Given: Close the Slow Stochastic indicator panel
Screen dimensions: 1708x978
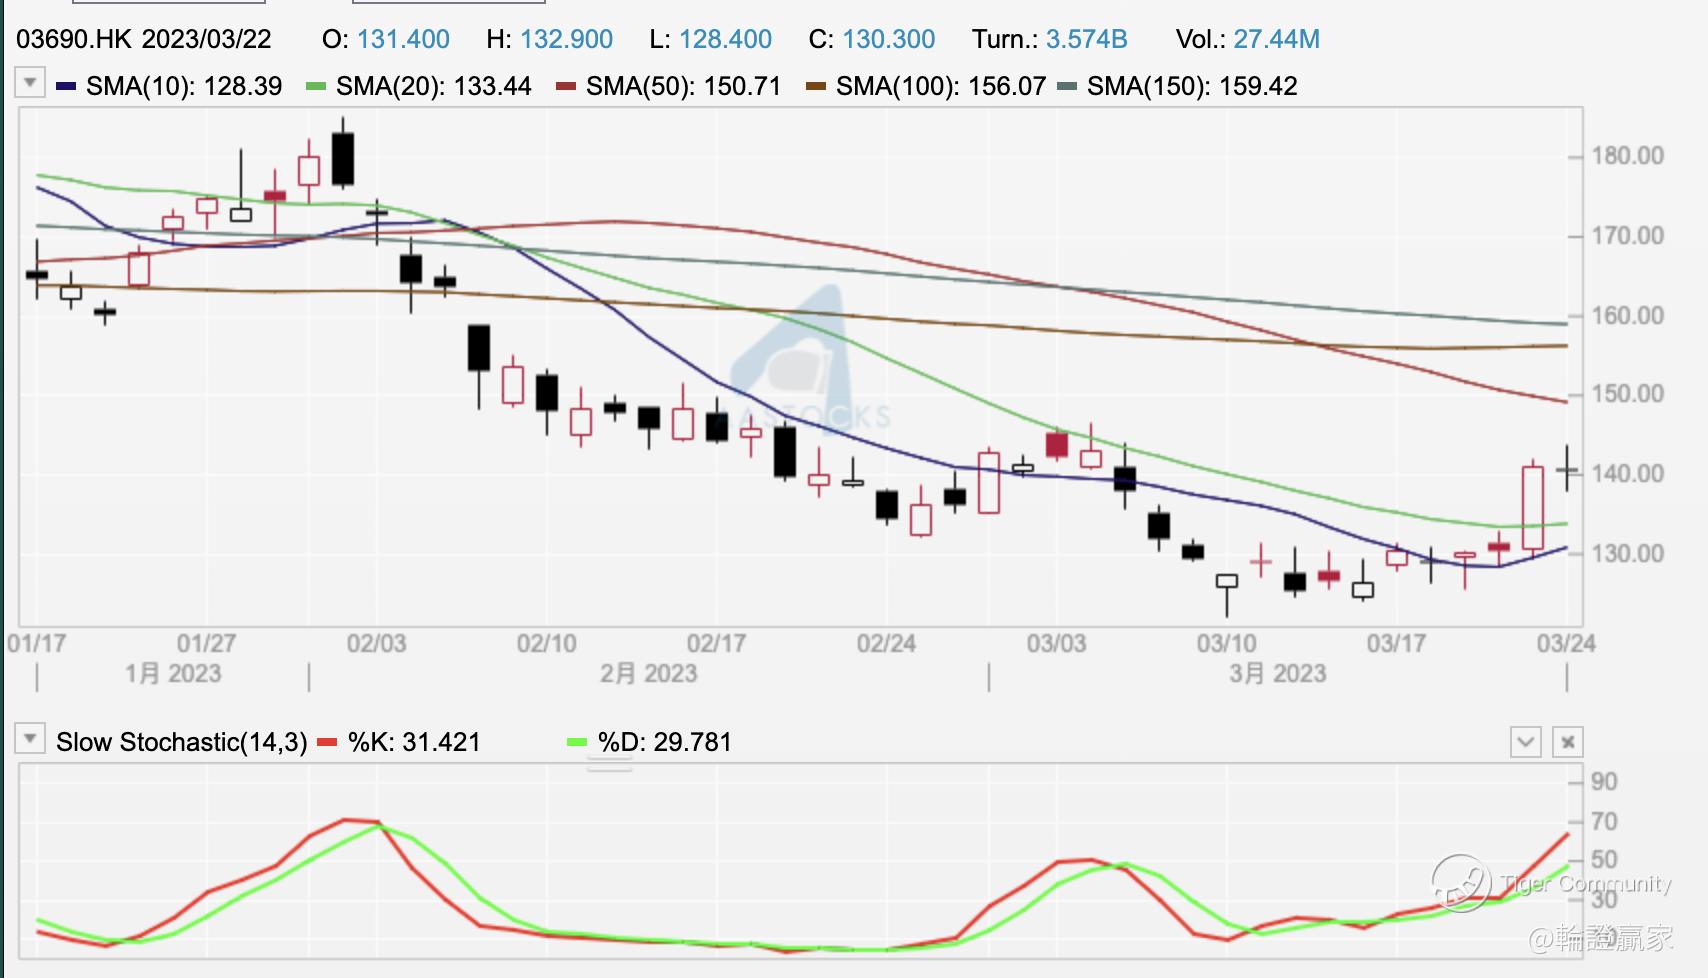Looking at the screenshot, I should click(x=1568, y=742).
